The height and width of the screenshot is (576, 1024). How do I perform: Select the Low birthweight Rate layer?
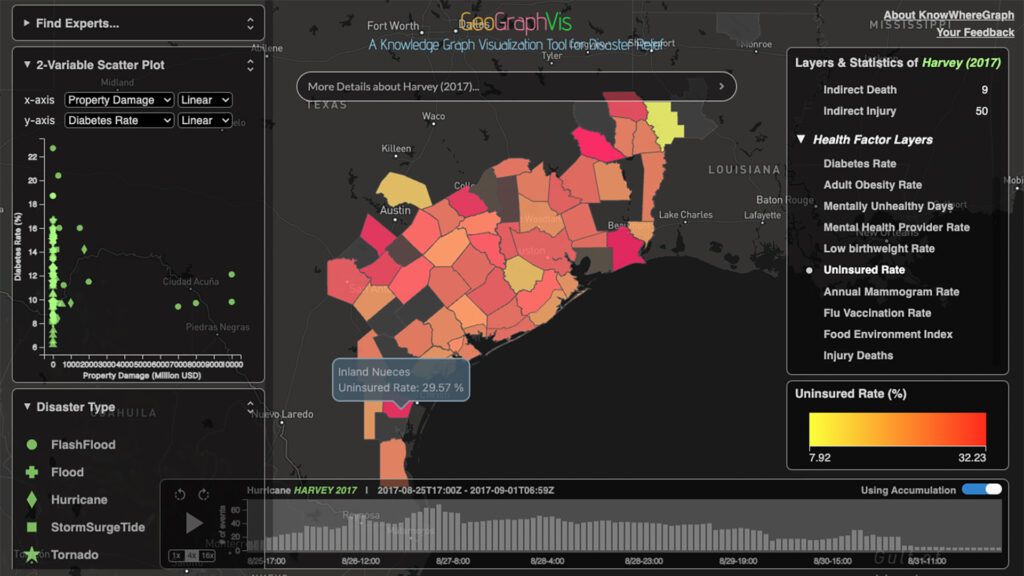click(x=878, y=249)
